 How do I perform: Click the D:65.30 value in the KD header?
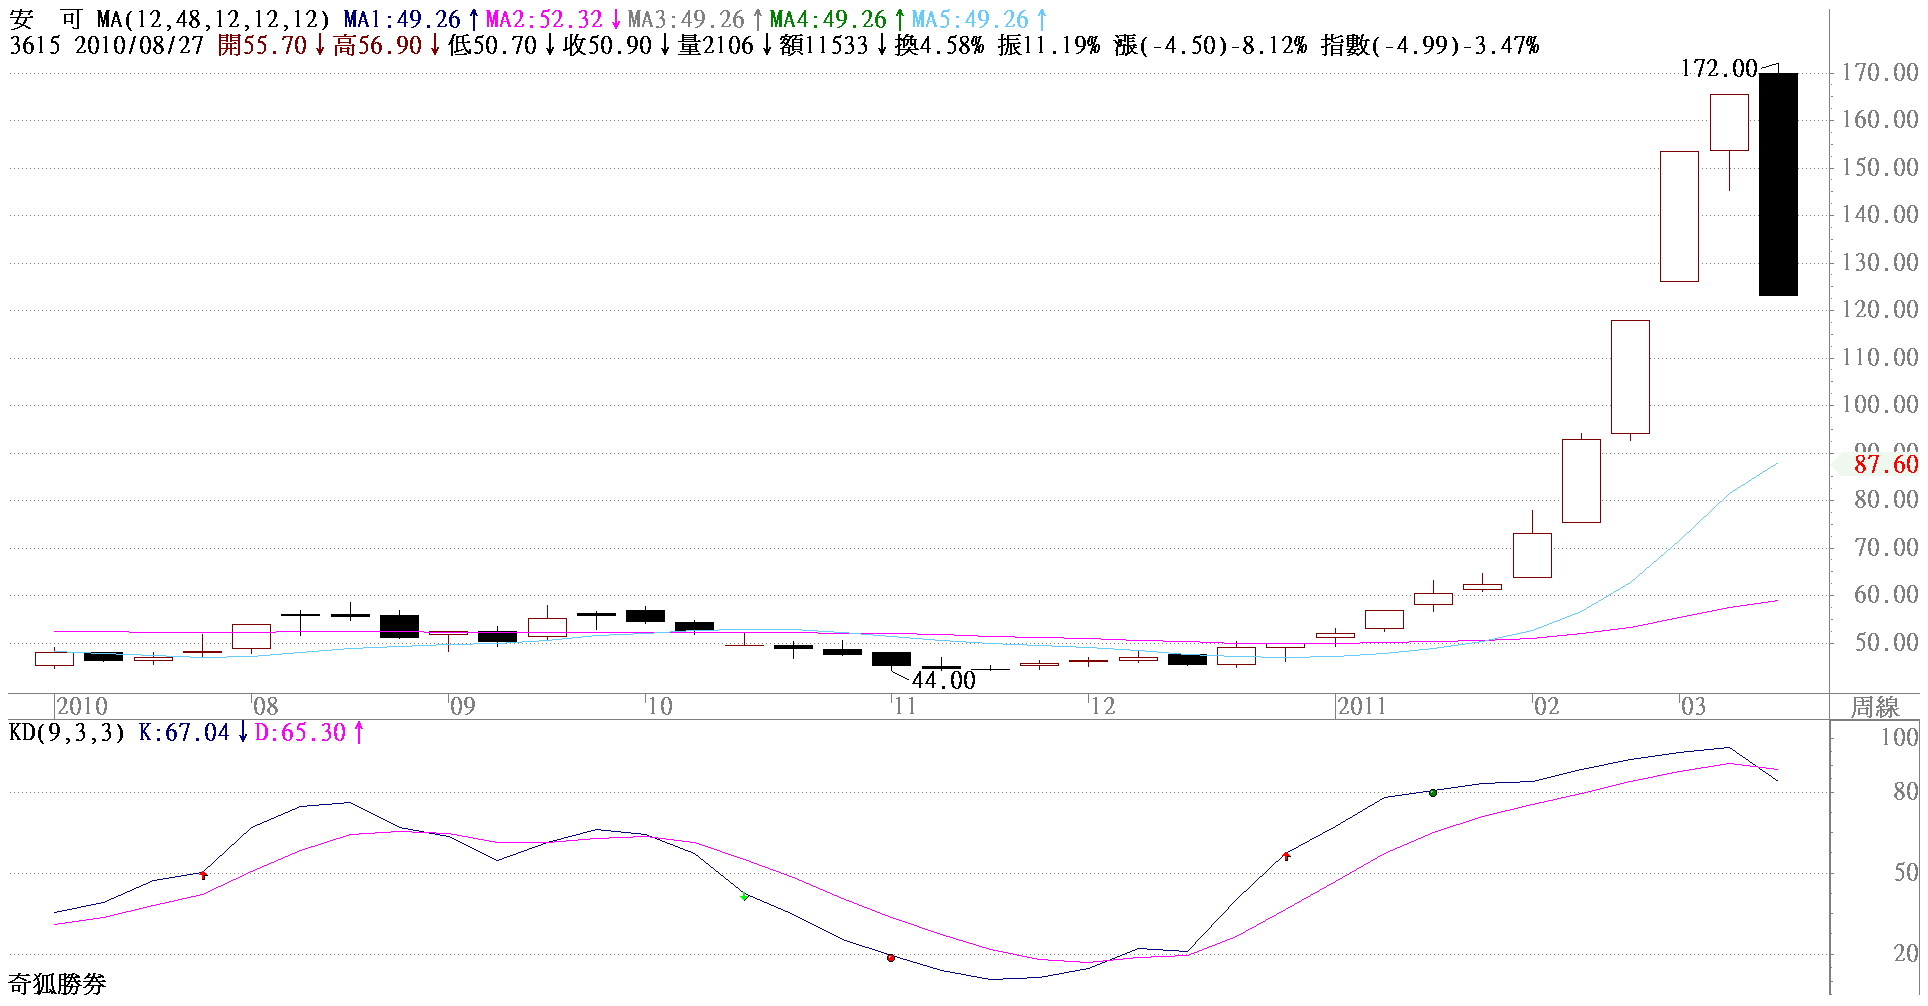(x=300, y=733)
